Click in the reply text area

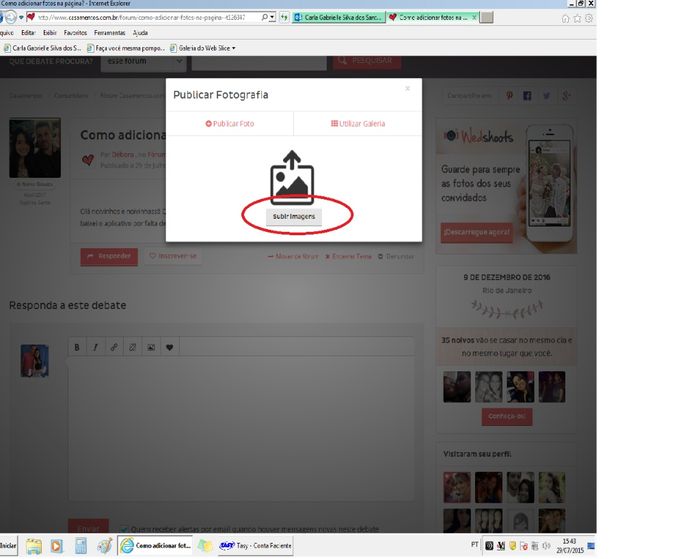(x=241, y=428)
